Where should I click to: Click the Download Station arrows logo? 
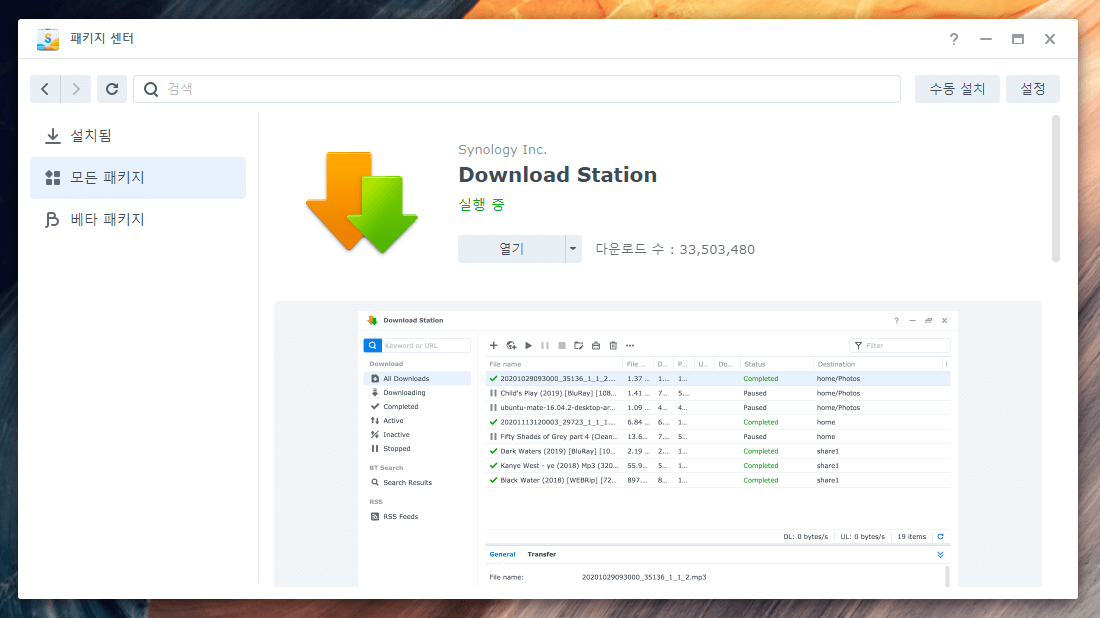[362, 202]
